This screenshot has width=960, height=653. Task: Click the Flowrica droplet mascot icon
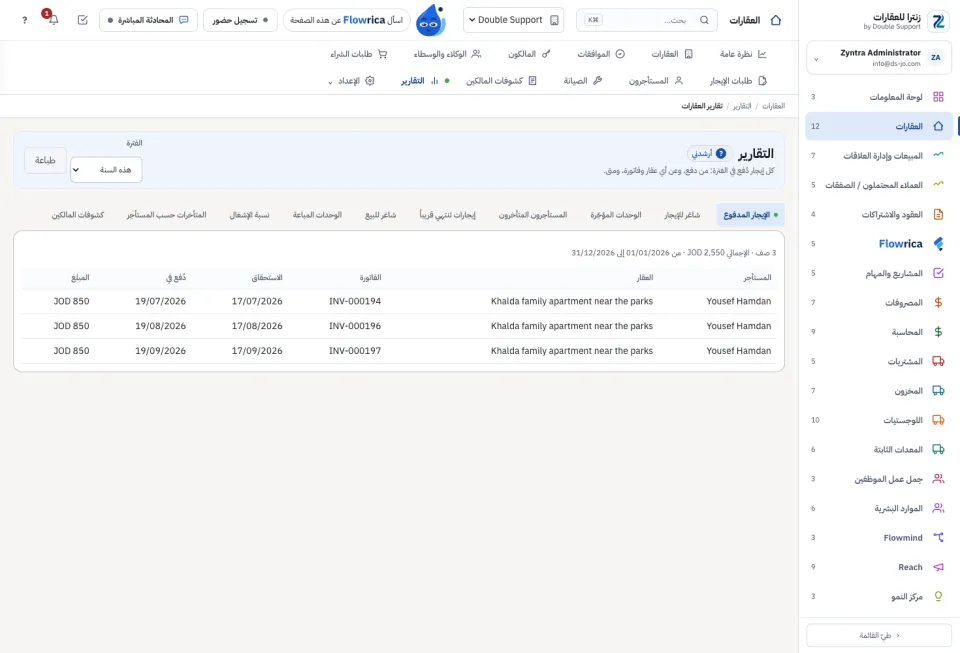pos(430,20)
